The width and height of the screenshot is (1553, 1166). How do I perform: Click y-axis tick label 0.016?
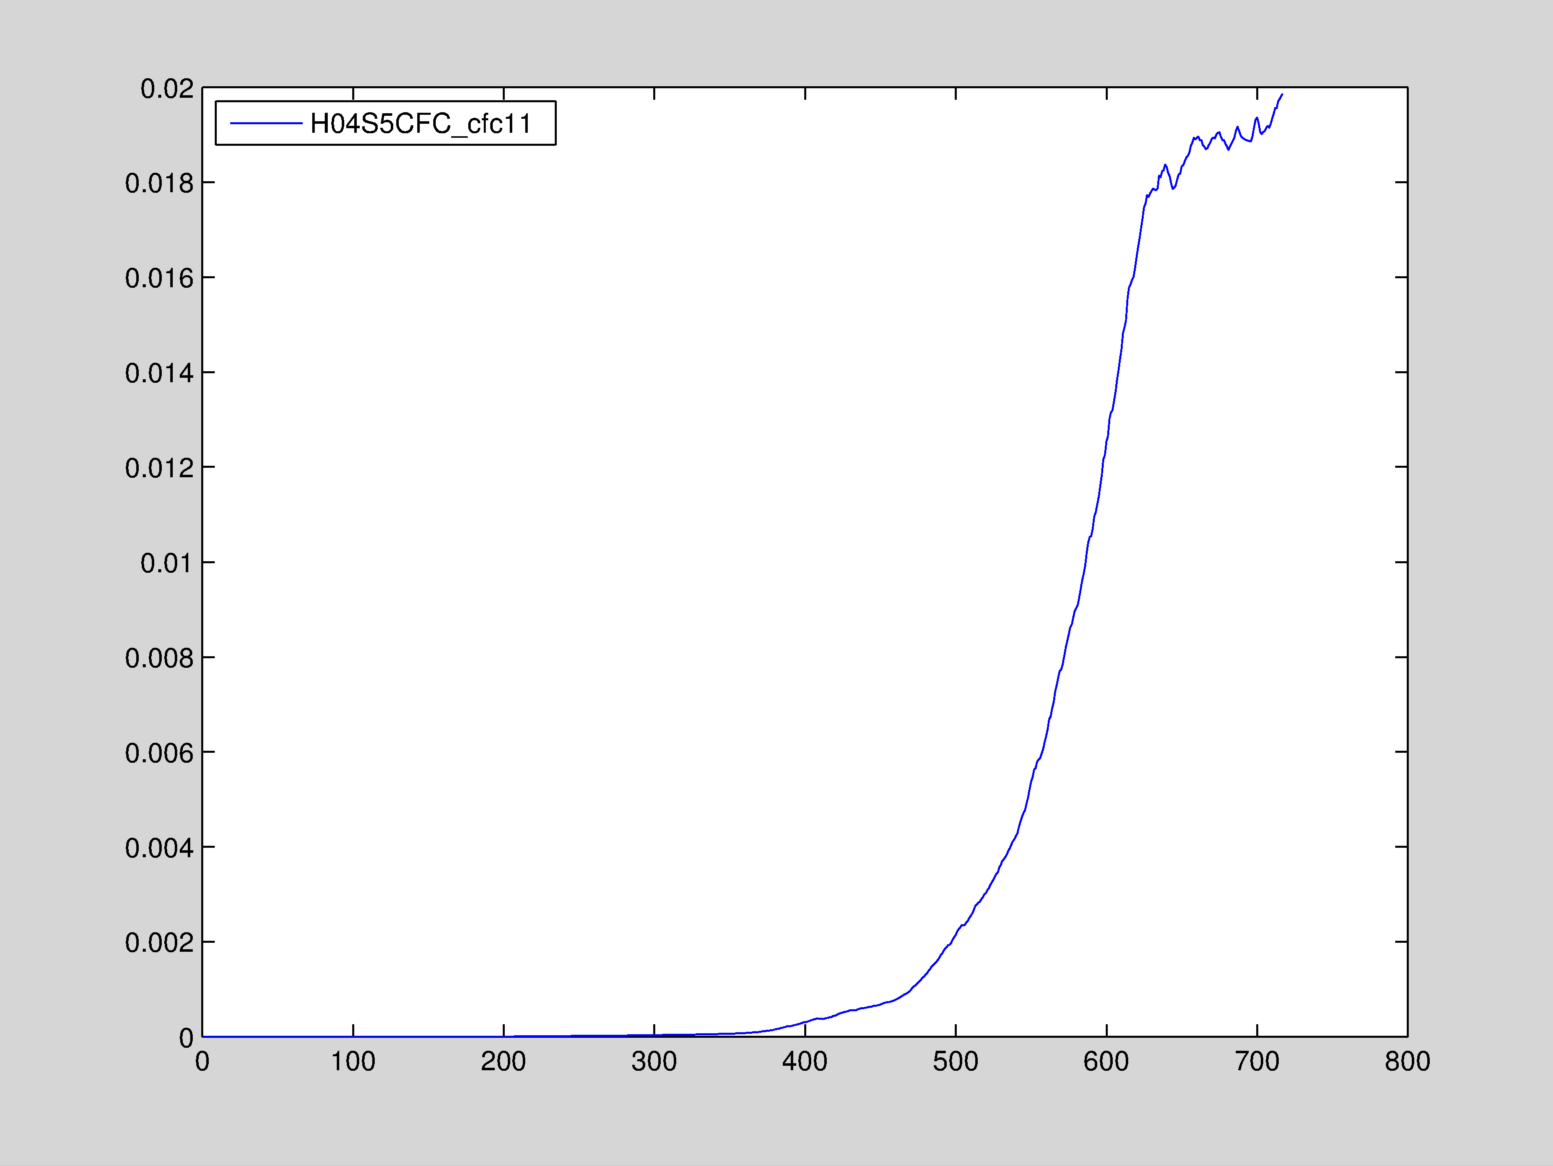[159, 278]
